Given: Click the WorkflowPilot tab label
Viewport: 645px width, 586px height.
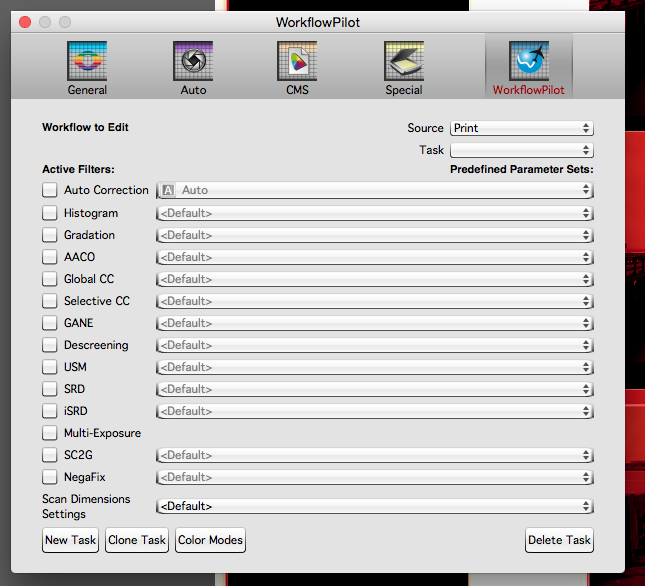Looking at the screenshot, I should [529, 90].
